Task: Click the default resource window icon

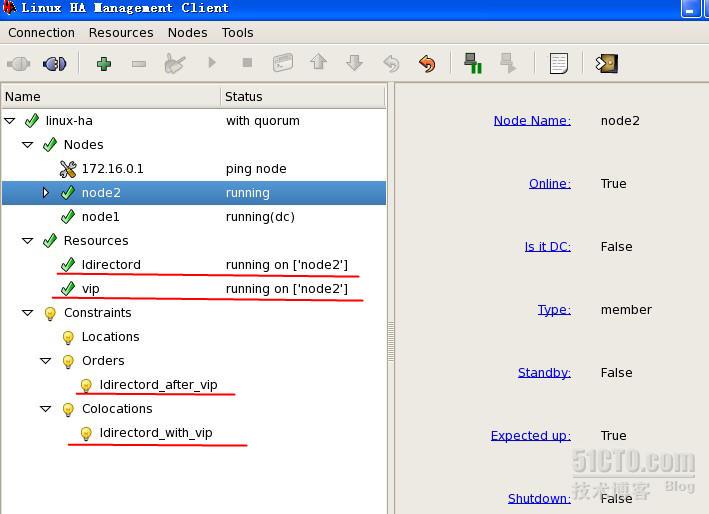Action: [x=283, y=63]
